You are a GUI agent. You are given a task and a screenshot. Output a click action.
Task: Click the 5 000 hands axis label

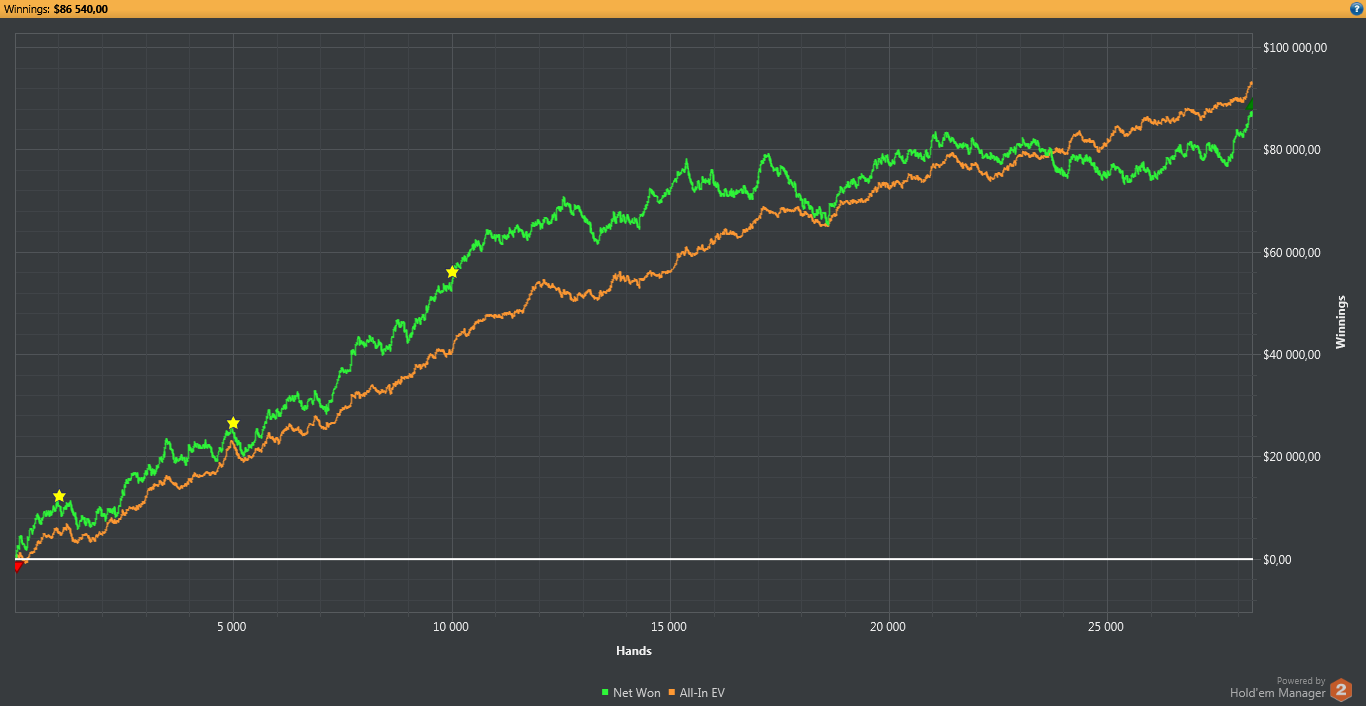click(x=232, y=627)
